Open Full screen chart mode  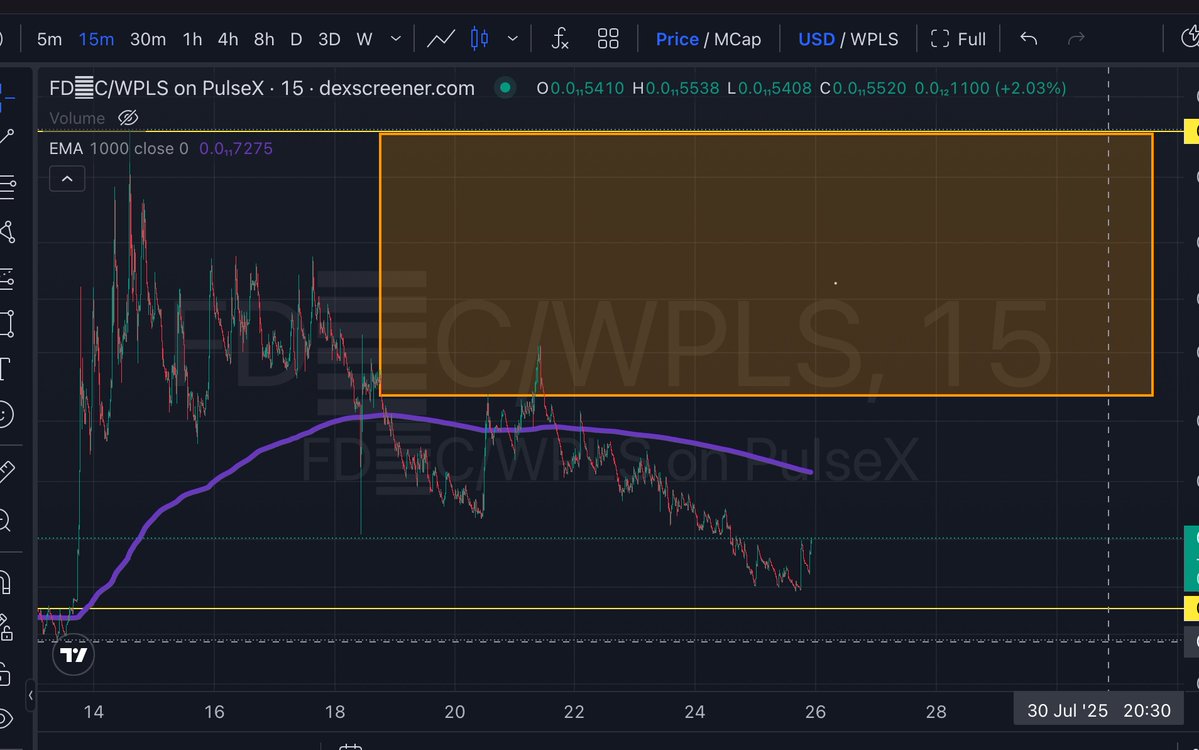pyautogui.click(x=958, y=39)
